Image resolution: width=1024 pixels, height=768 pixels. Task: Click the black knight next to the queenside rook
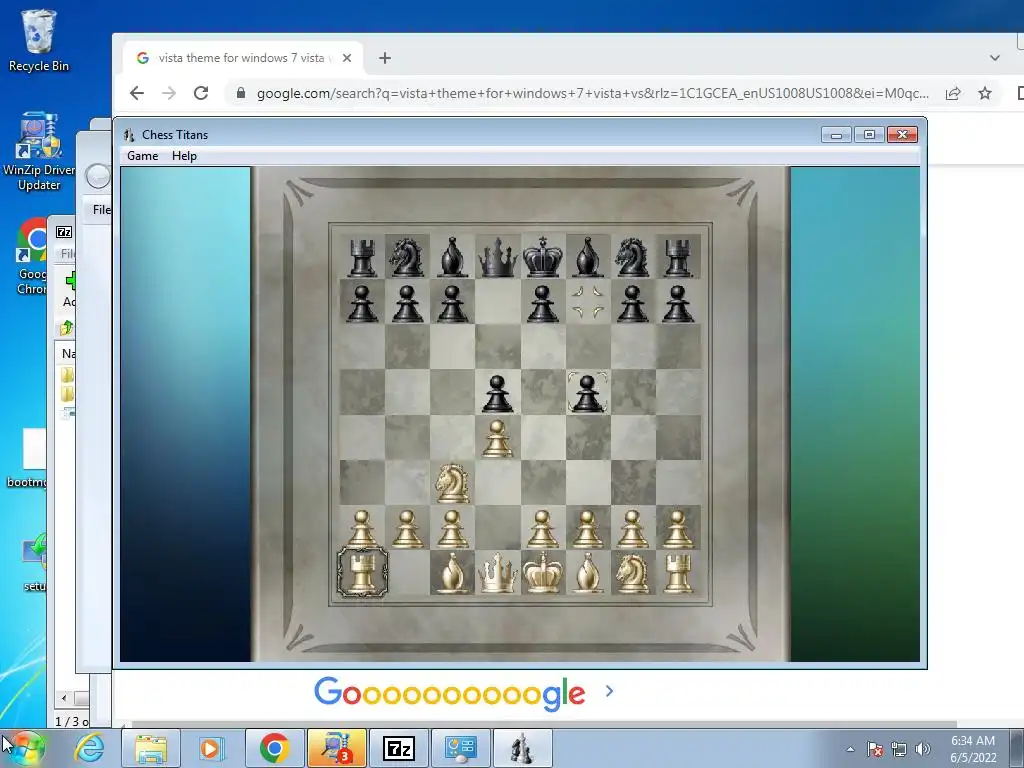coord(406,257)
